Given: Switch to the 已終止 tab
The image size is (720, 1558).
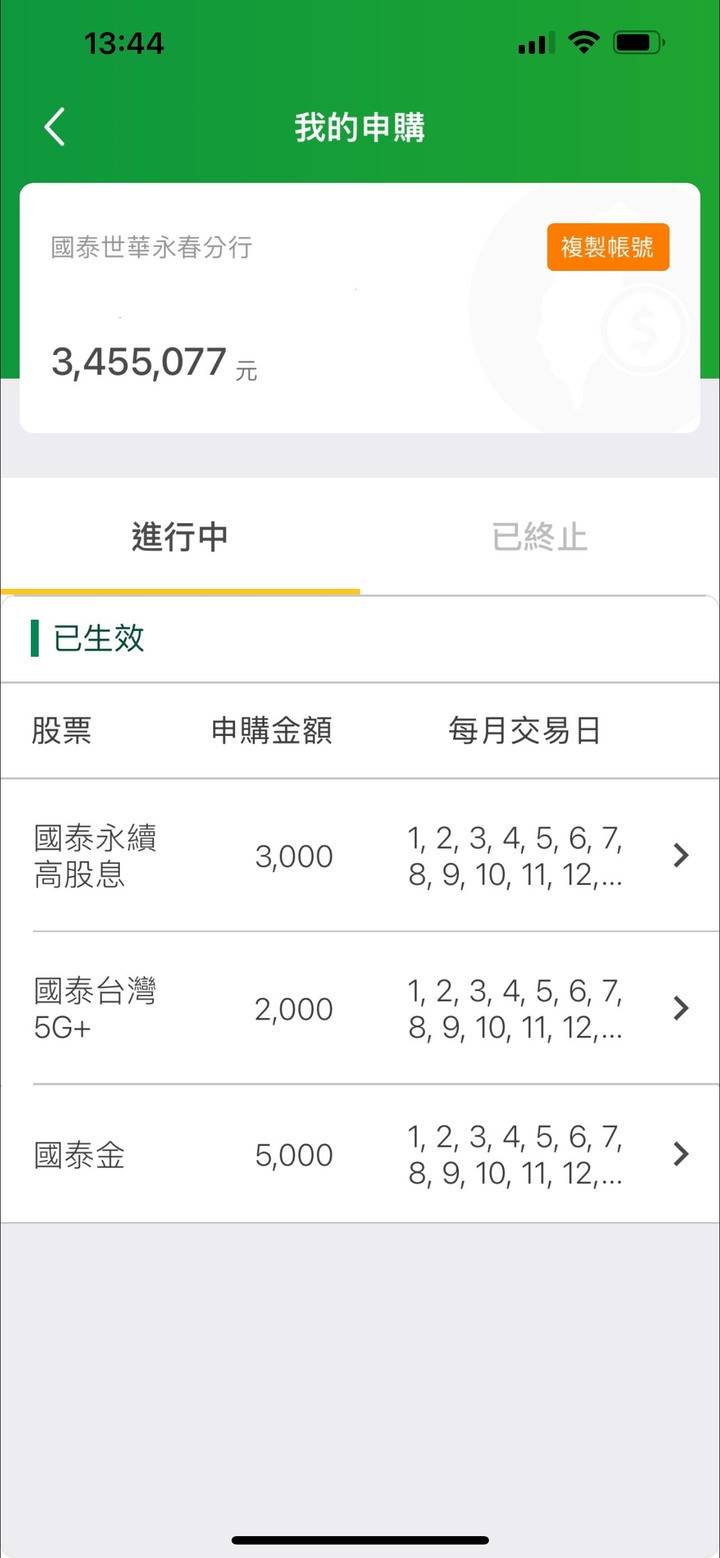Looking at the screenshot, I should [x=540, y=537].
